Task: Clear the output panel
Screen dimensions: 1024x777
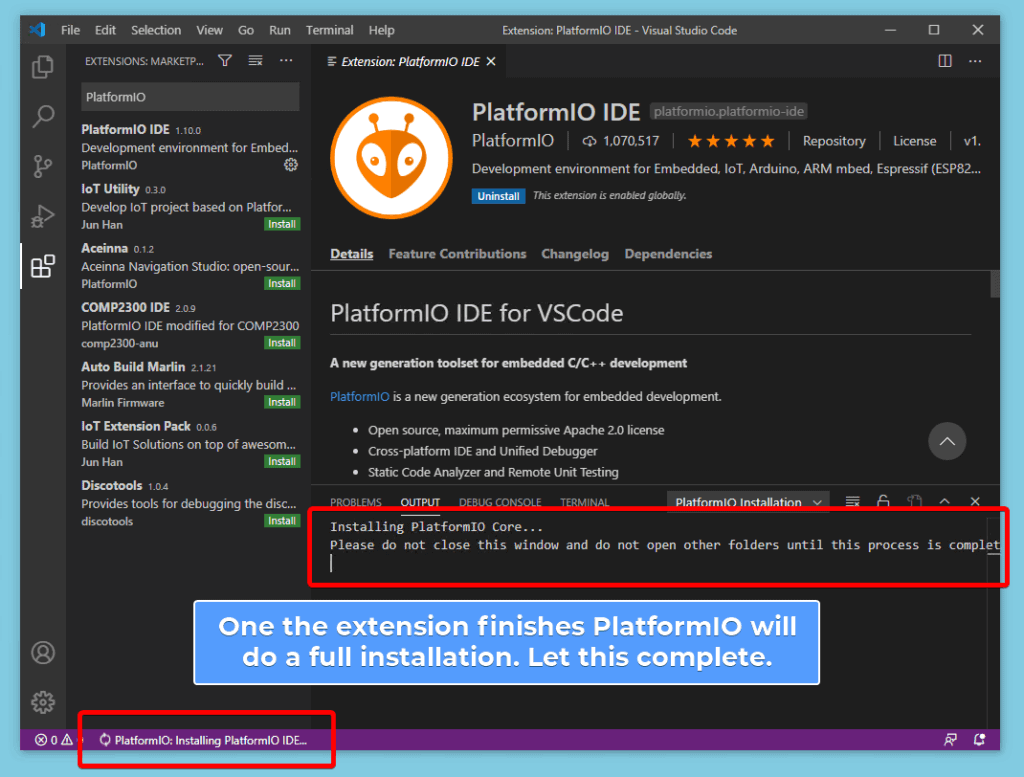Action: pos(852,501)
